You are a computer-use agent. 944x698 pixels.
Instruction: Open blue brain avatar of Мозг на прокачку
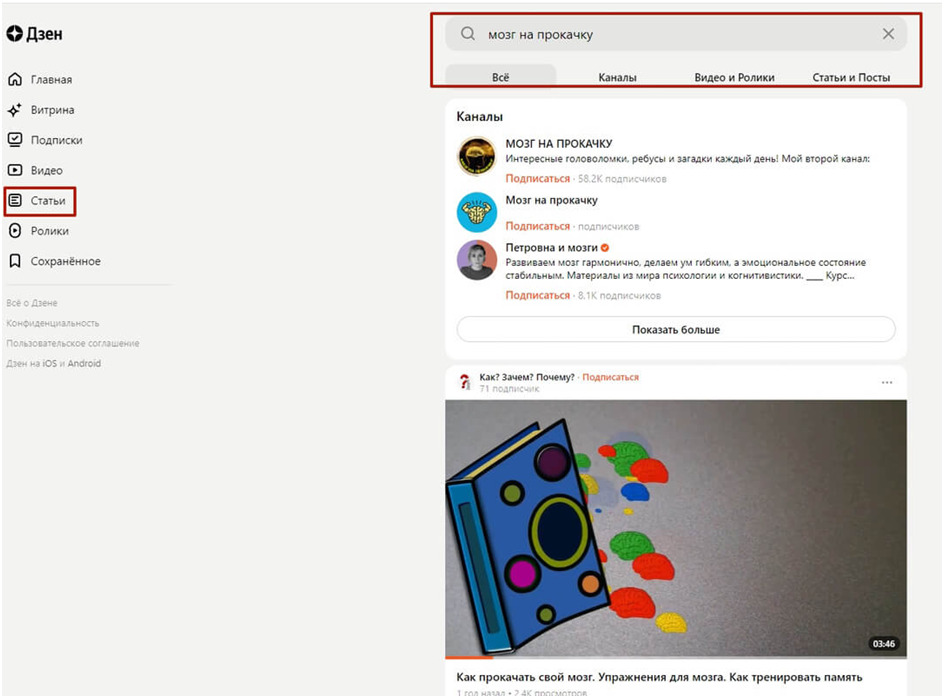[476, 212]
